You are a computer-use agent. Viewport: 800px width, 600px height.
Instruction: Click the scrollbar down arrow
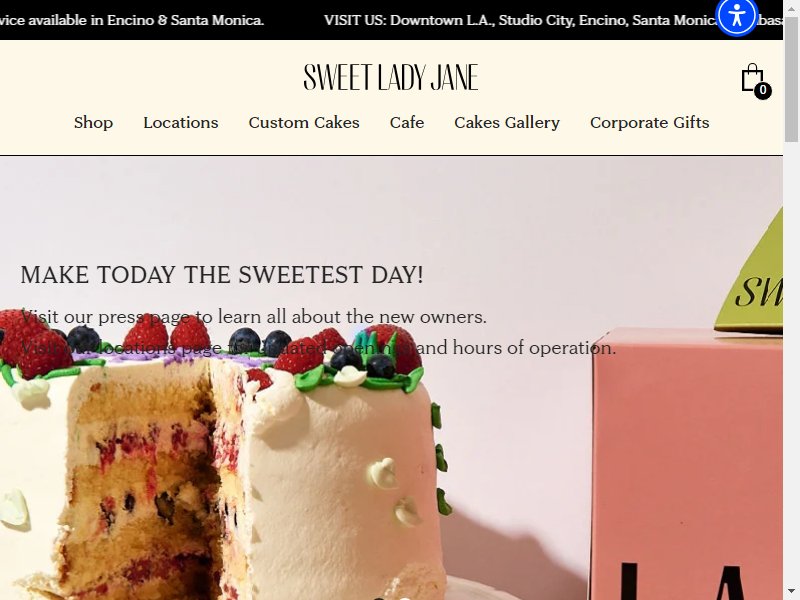tap(791, 591)
